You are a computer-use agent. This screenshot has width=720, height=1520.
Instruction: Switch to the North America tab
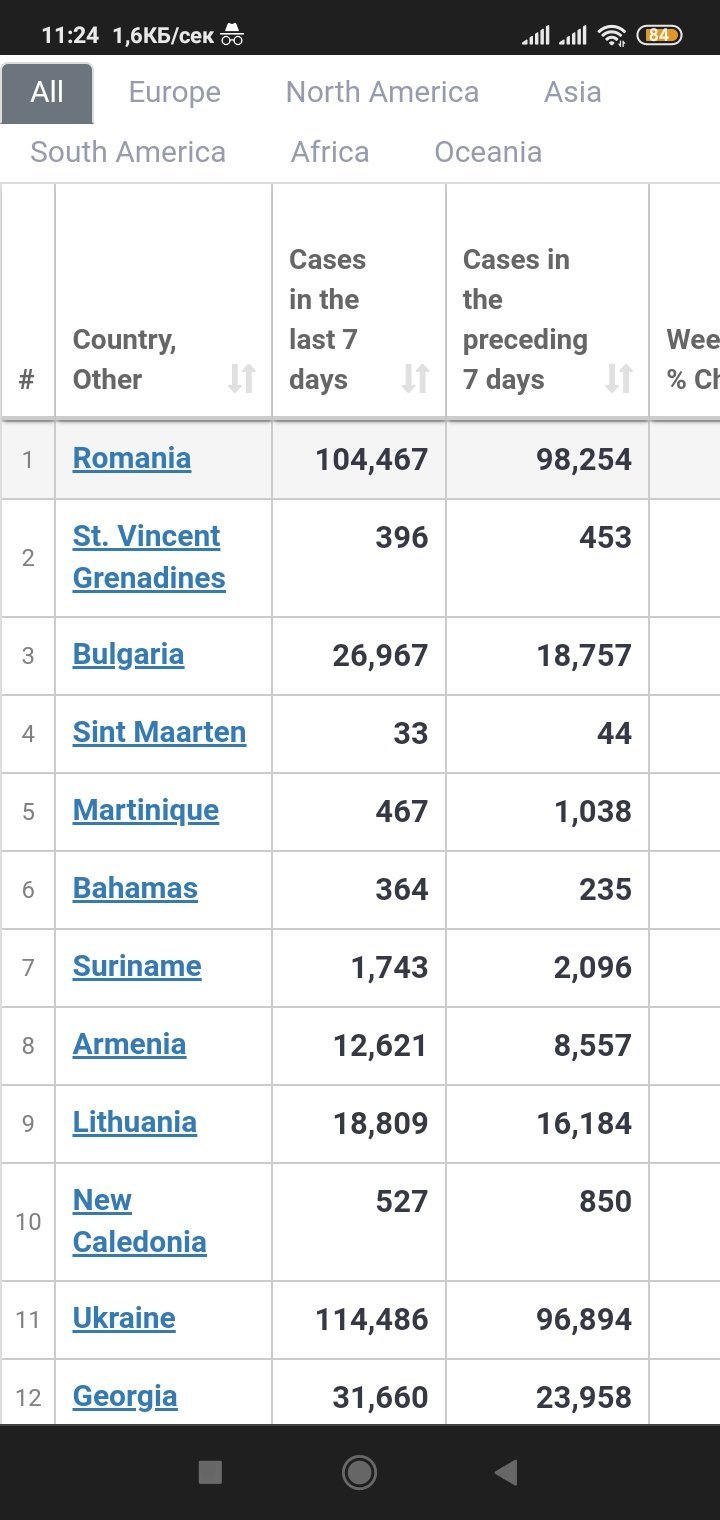(382, 93)
